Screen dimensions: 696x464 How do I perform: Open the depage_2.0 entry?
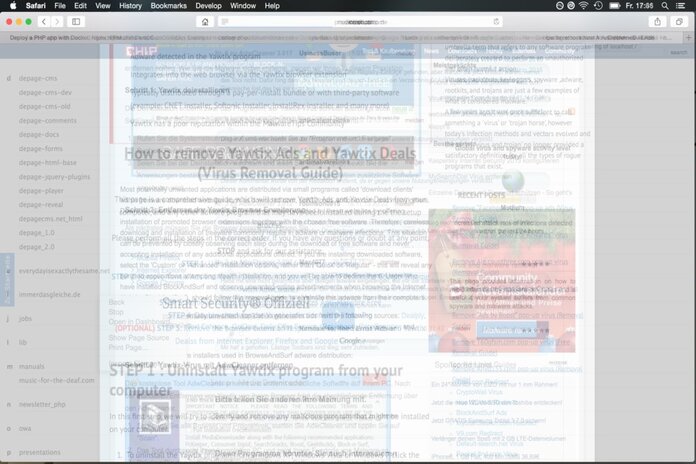pyautogui.click(x=36, y=247)
